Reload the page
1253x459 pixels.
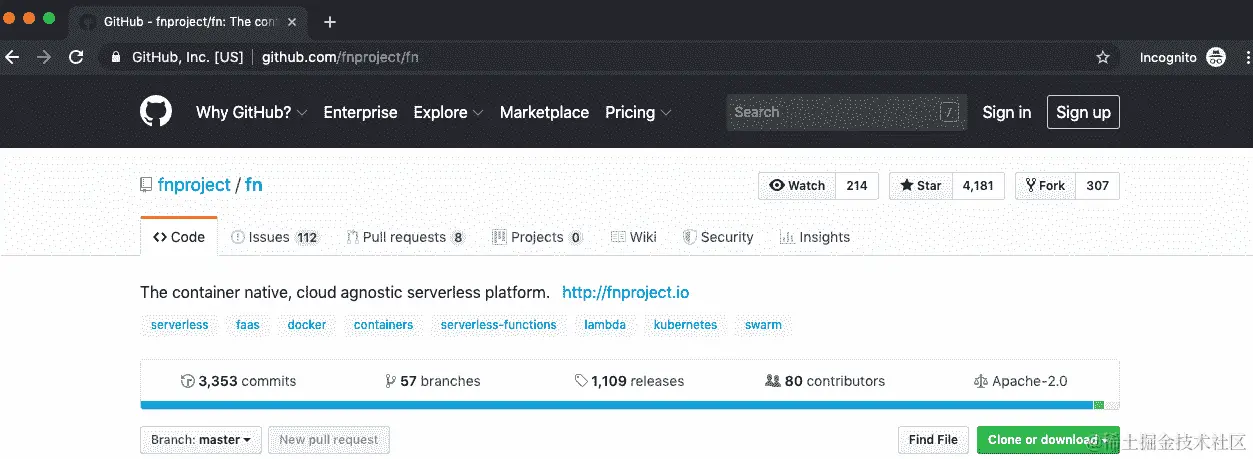click(76, 57)
